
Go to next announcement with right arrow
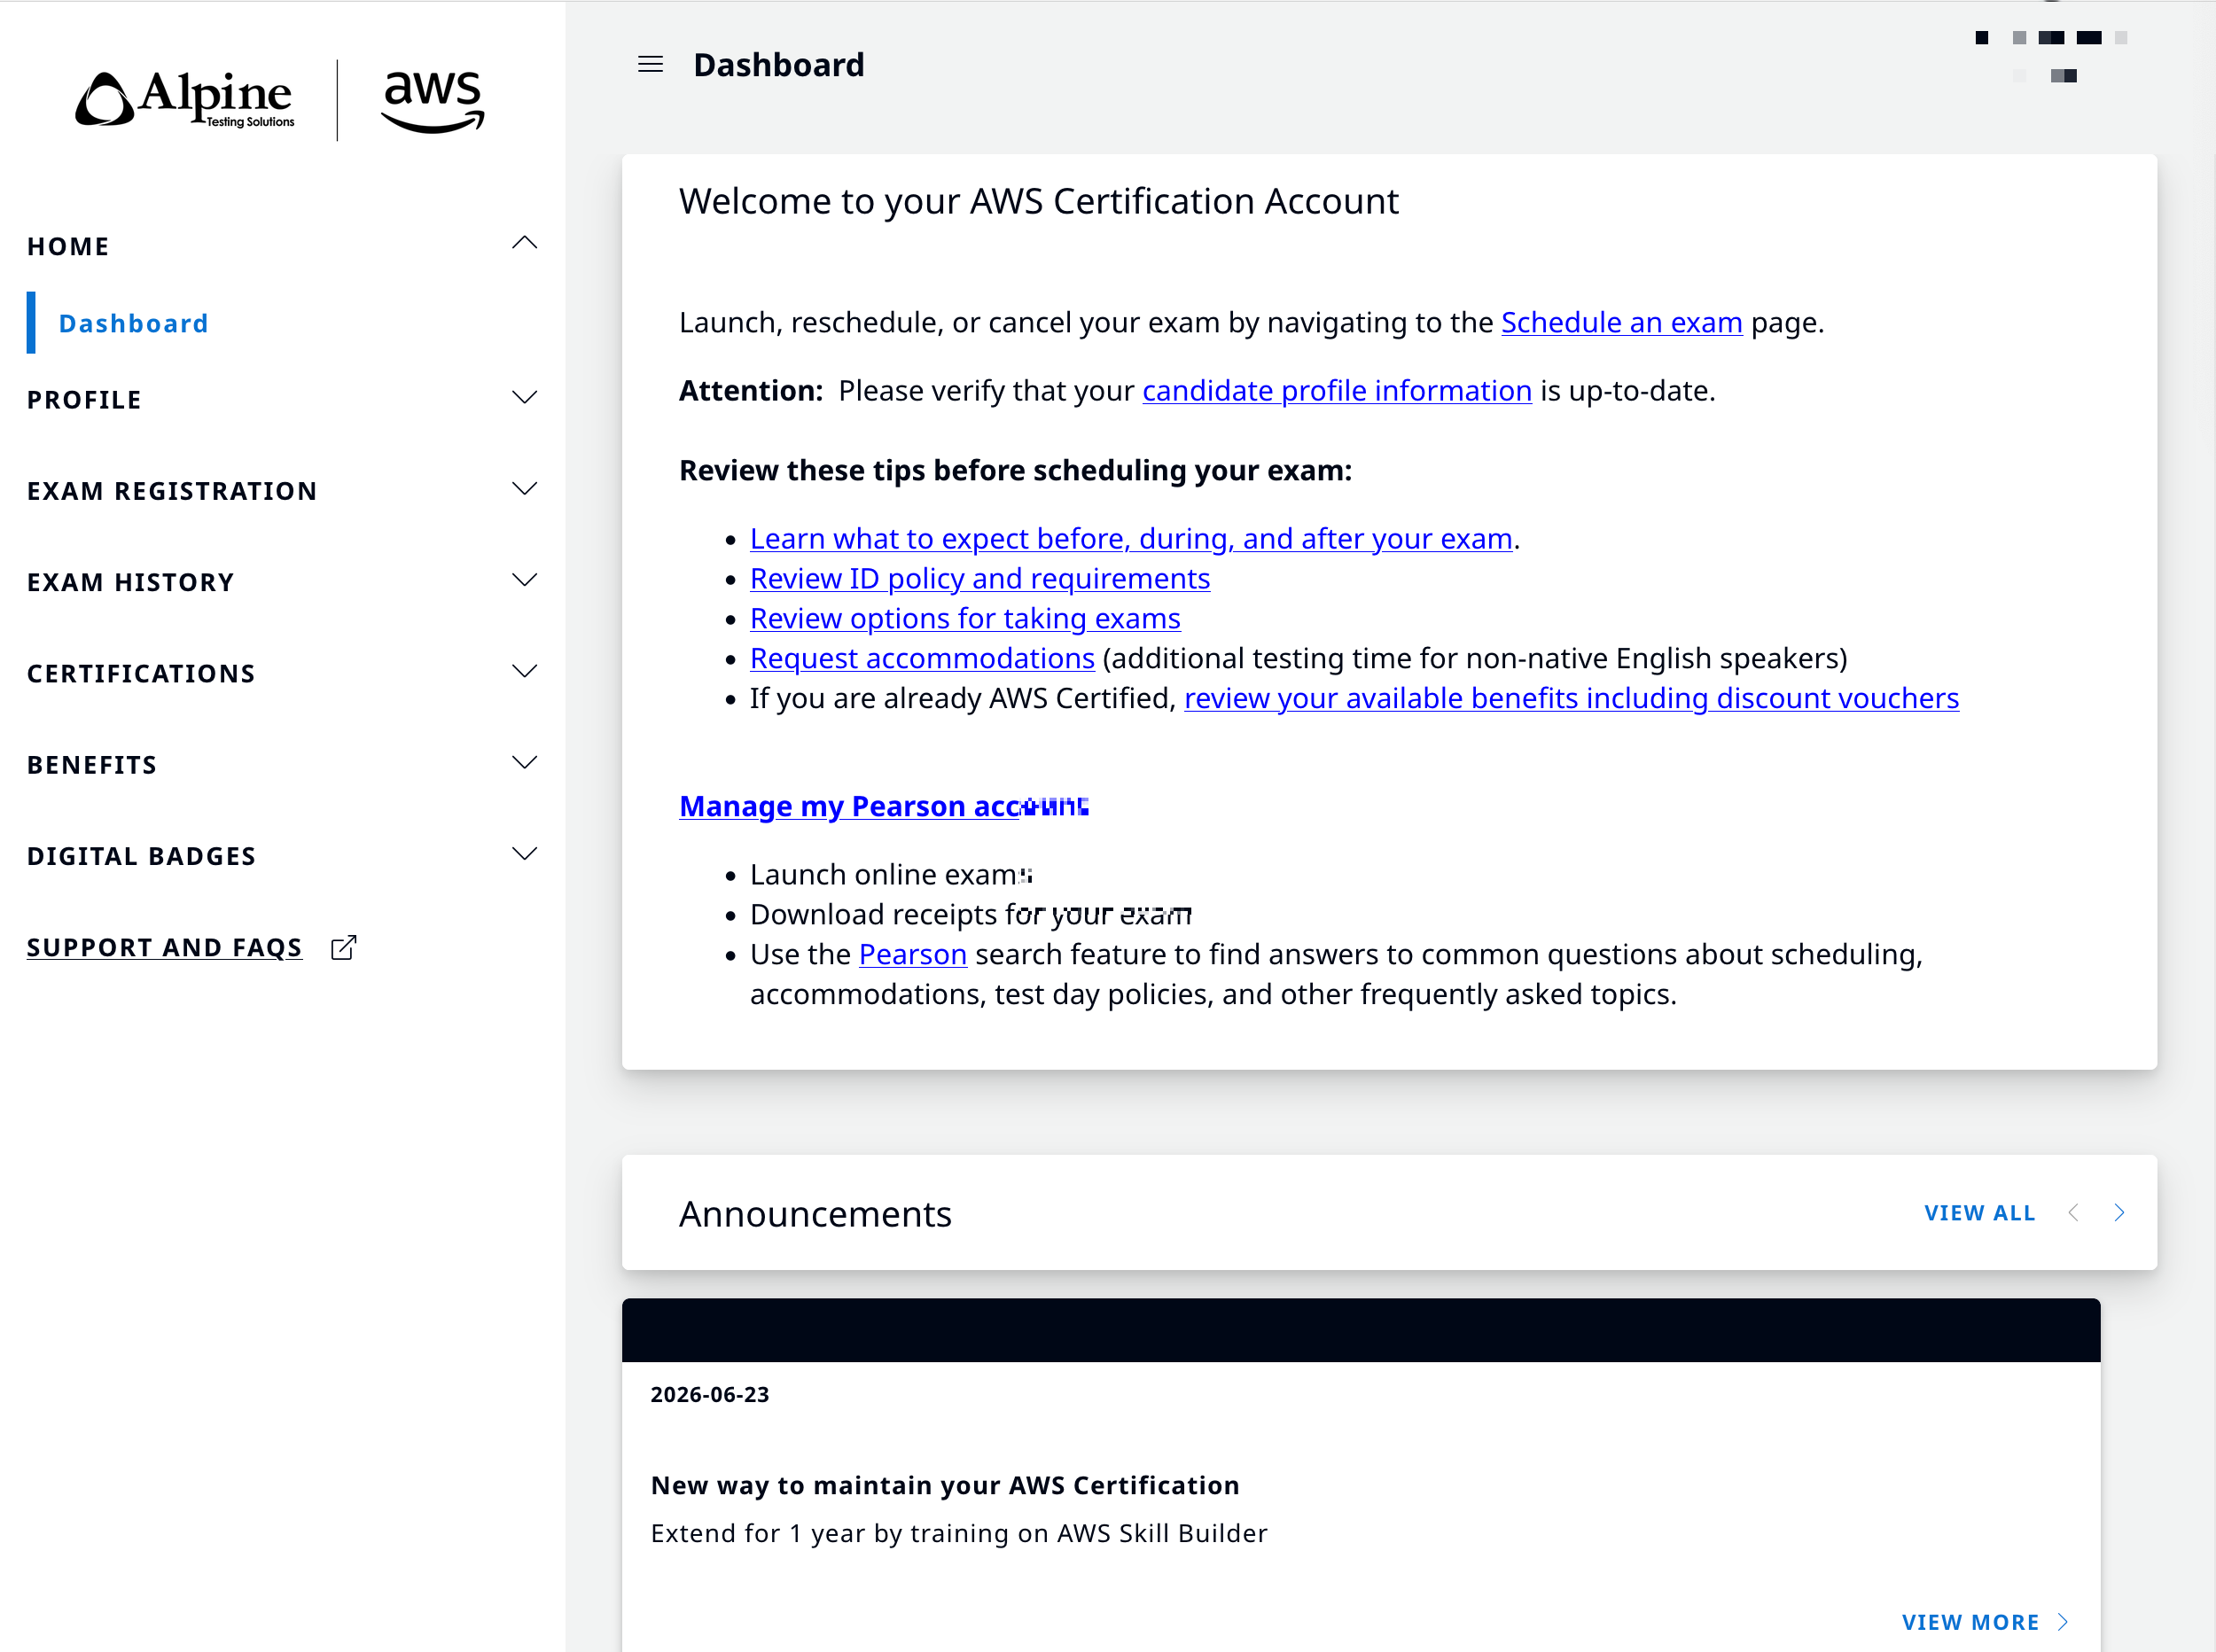tap(2119, 1213)
